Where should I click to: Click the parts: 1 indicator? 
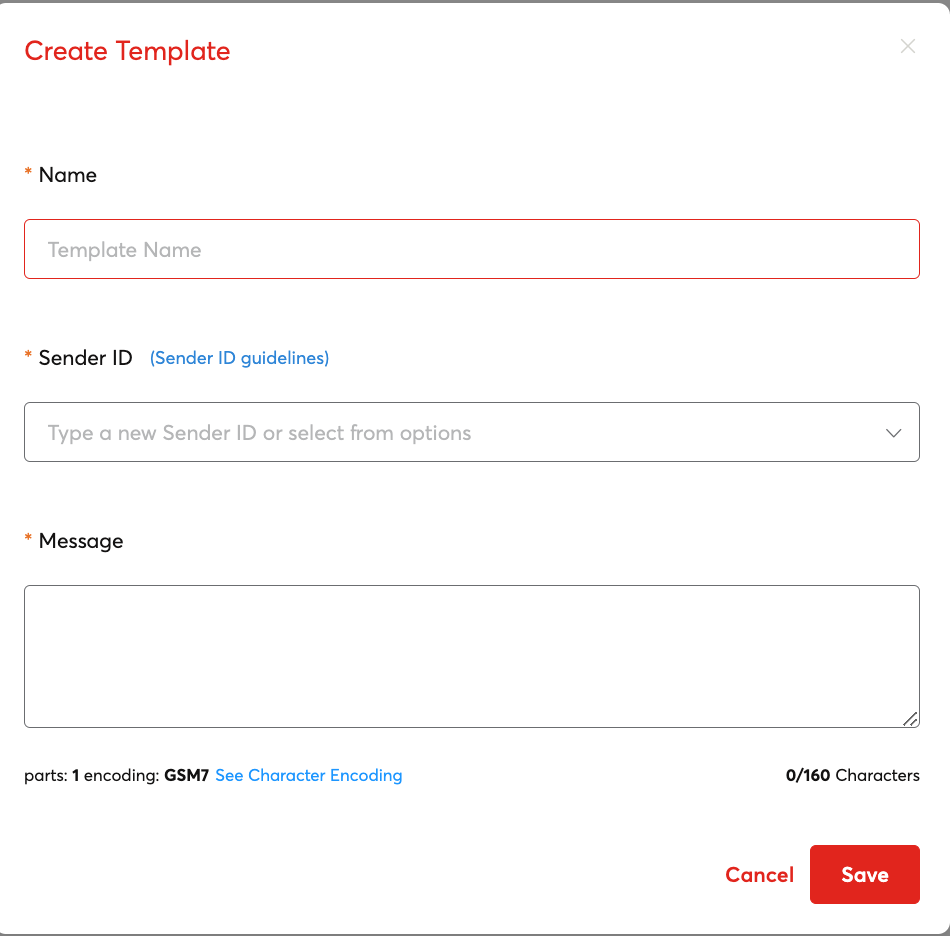51,775
